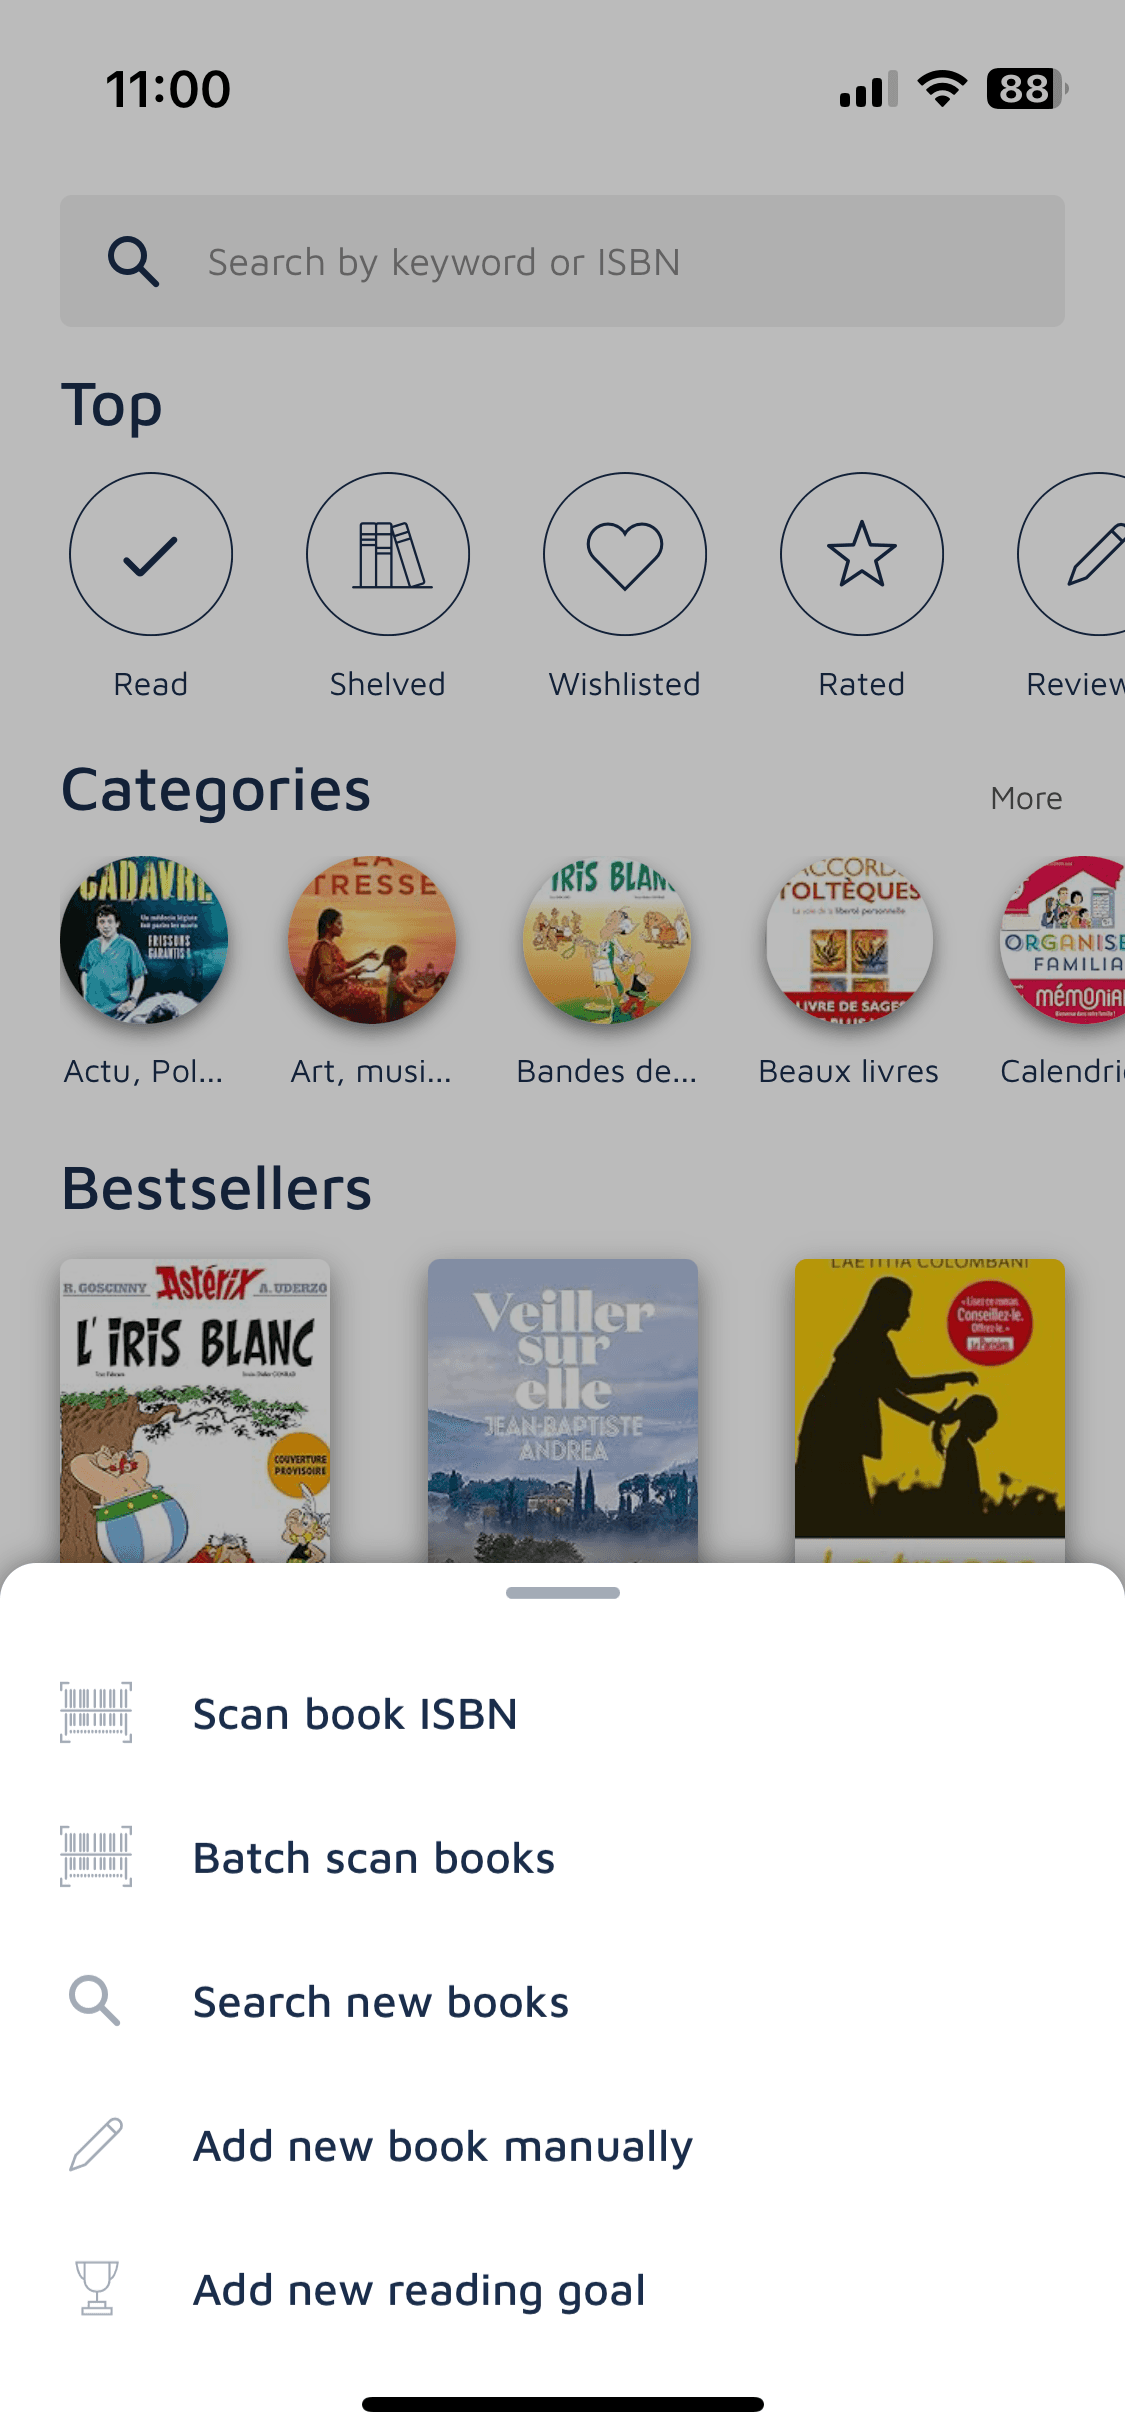The height and width of the screenshot is (2436, 1125).
Task: Open More categories link
Action: pyautogui.click(x=1026, y=798)
